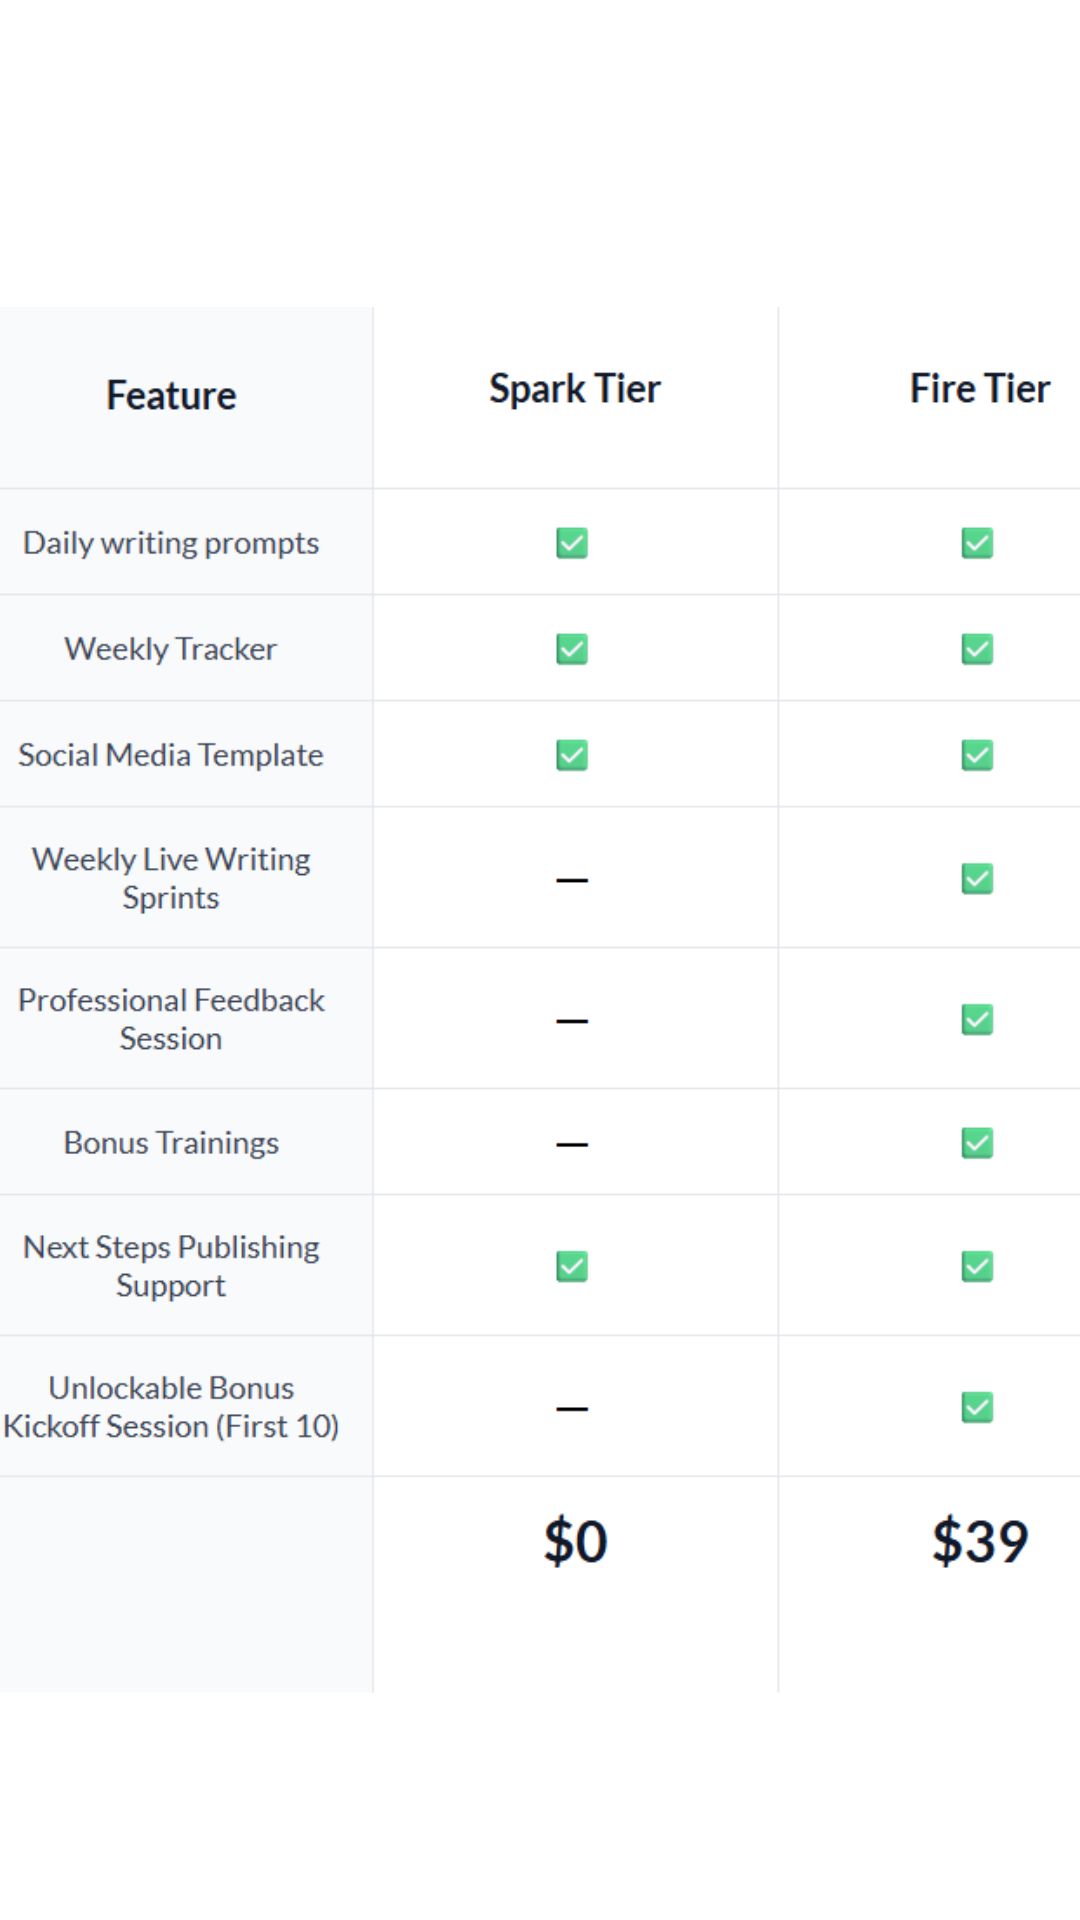Click the Professional Feedback Session feature label
The image size is (1080, 1920).
[x=171, y=1019]
